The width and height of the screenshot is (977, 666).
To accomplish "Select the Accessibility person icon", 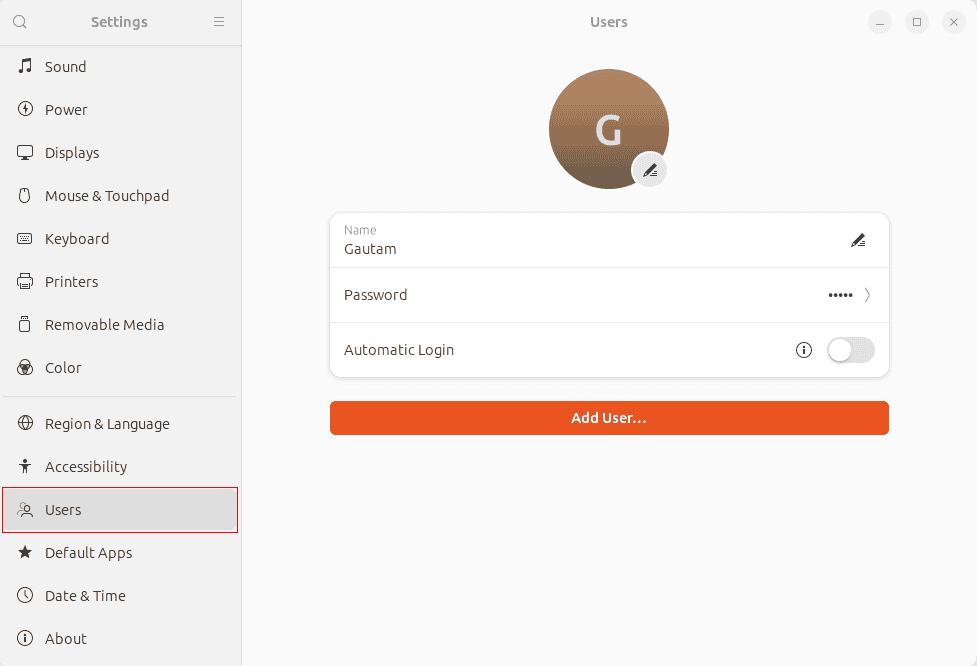I will (23, 466).
